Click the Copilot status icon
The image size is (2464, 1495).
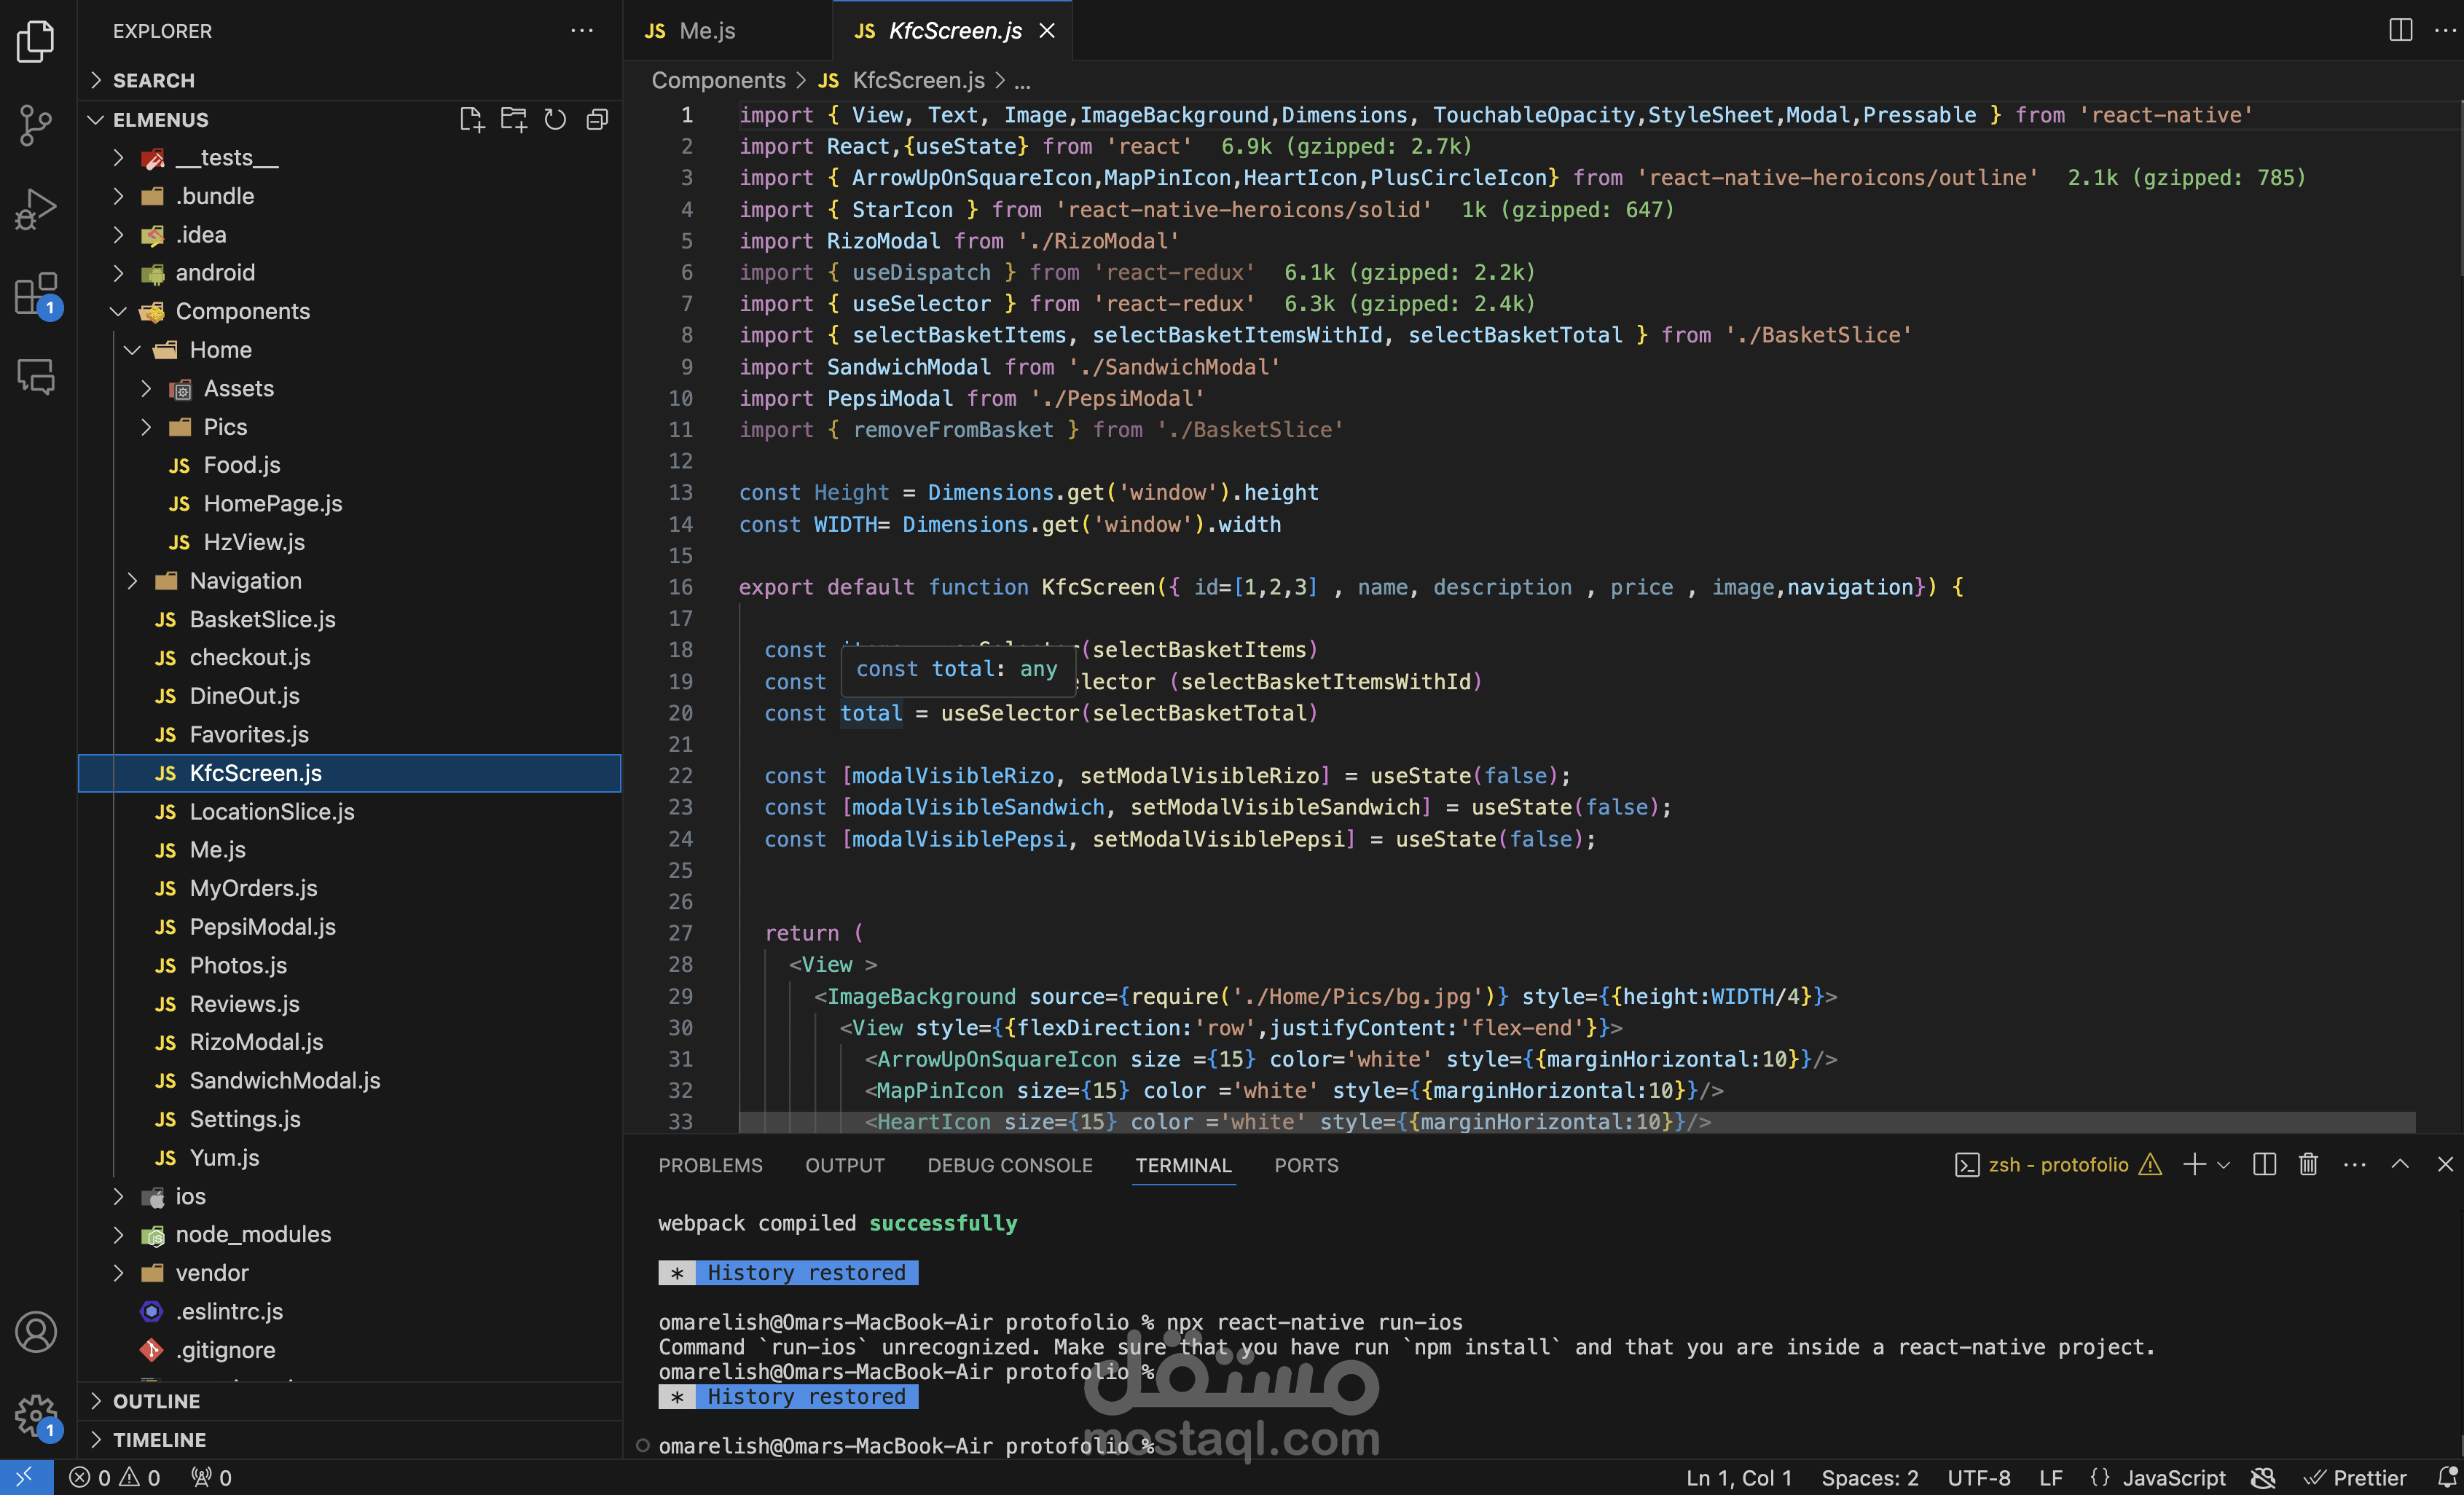pyautogui.click(x=2263, y=1477)
